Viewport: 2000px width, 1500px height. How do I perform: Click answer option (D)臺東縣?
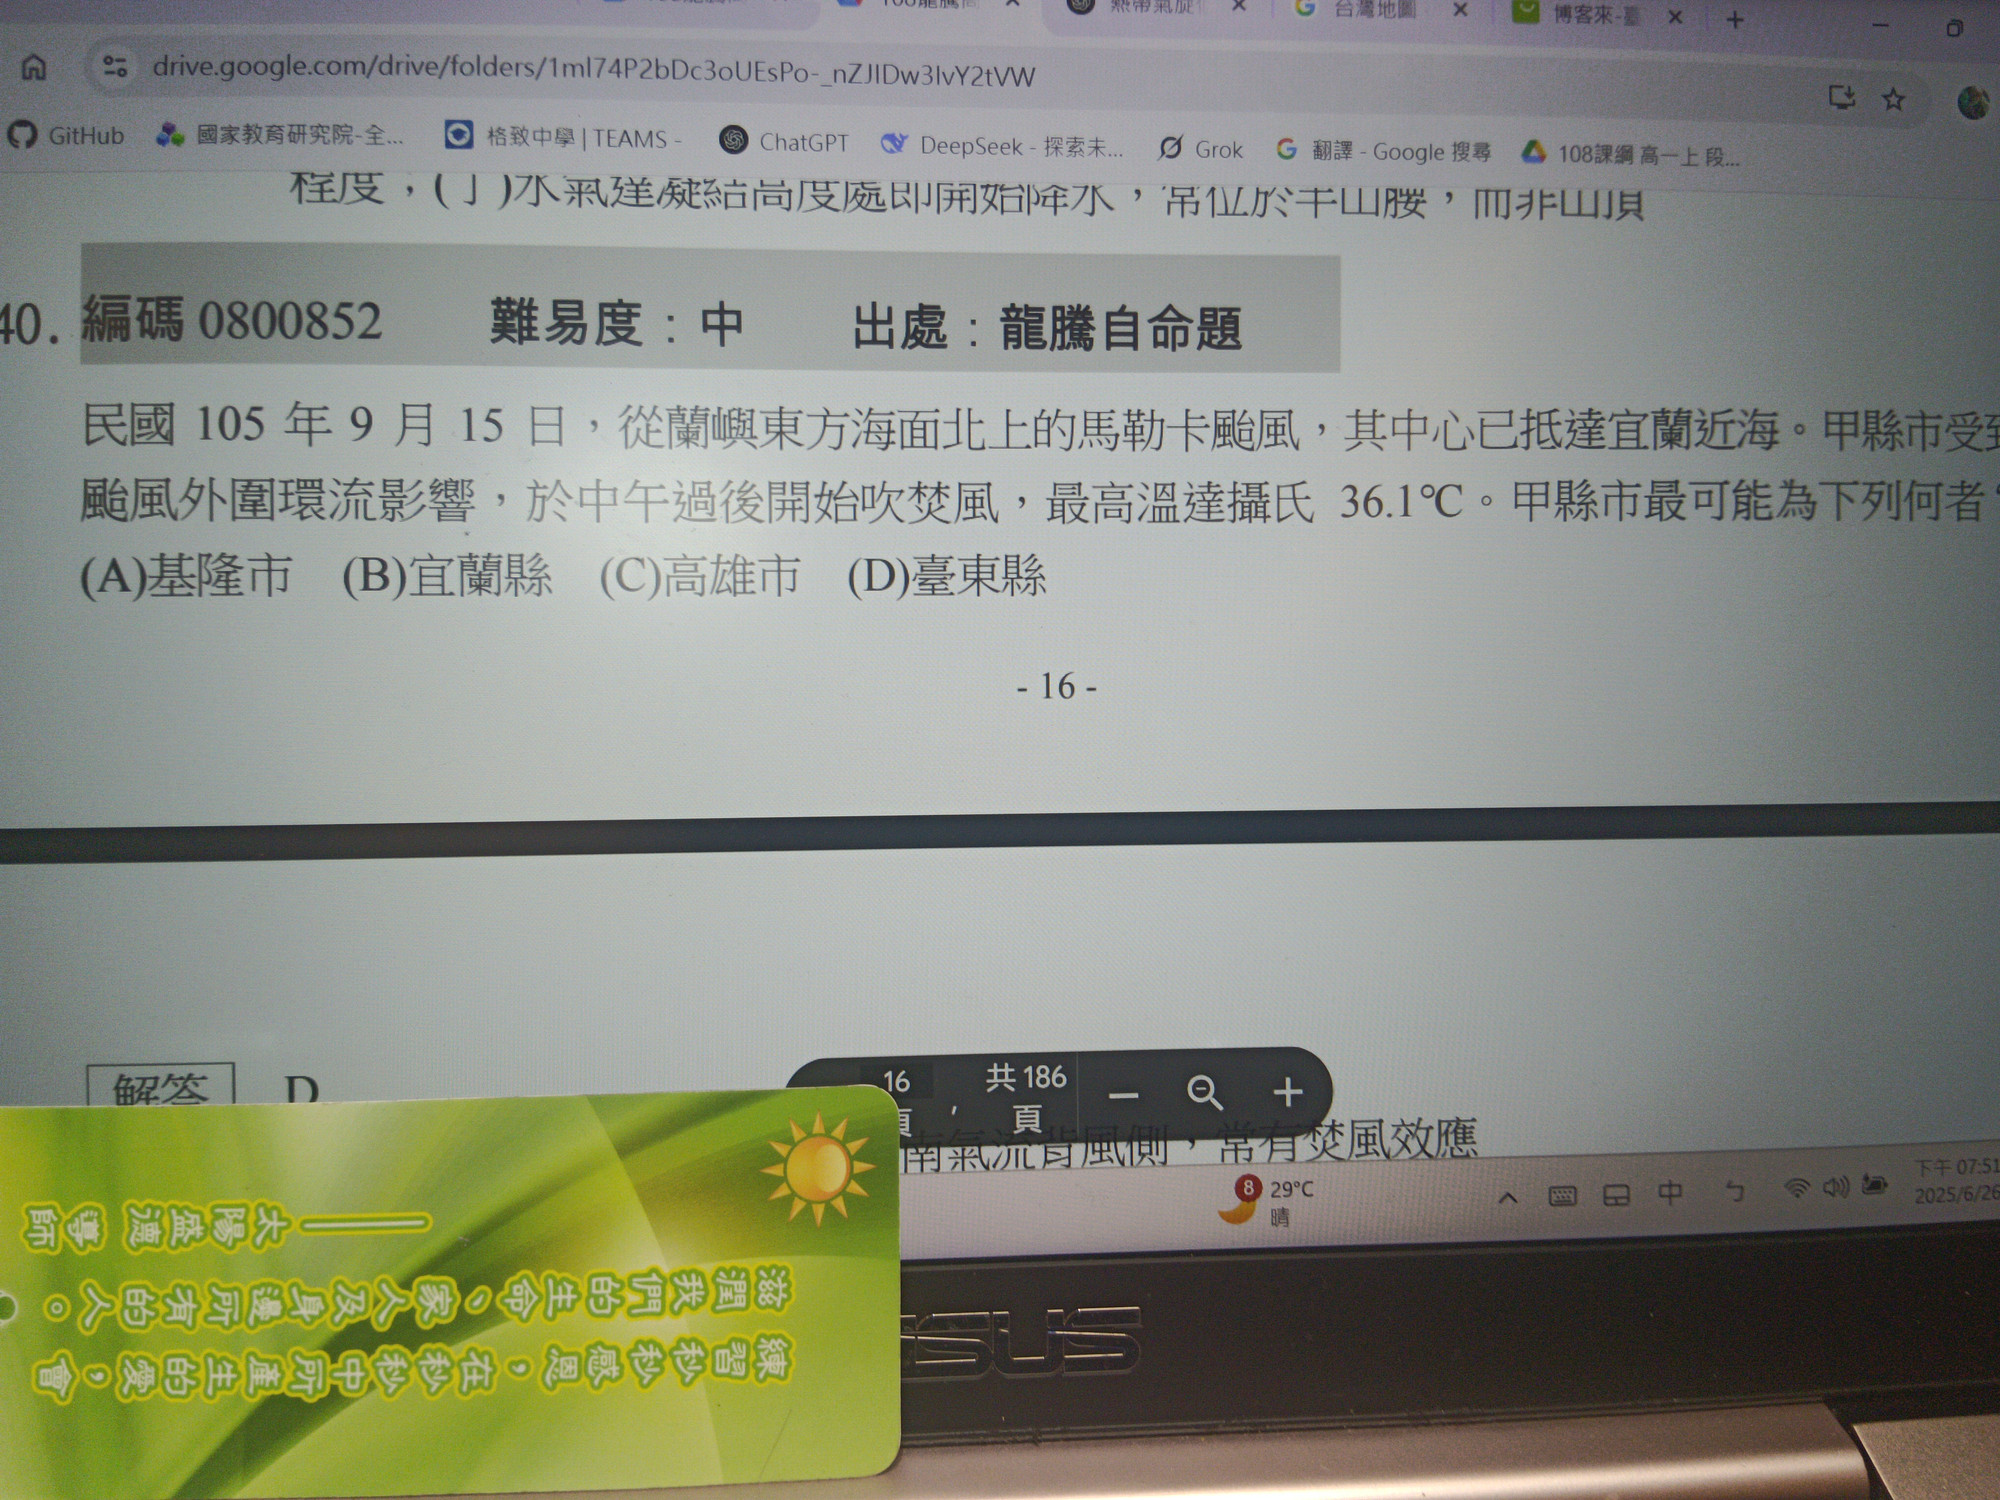point(947,576)
